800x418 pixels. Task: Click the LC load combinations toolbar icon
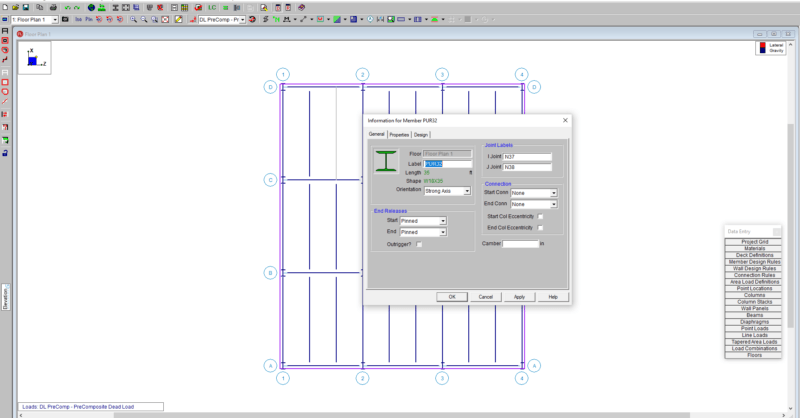tap(212, 7)
